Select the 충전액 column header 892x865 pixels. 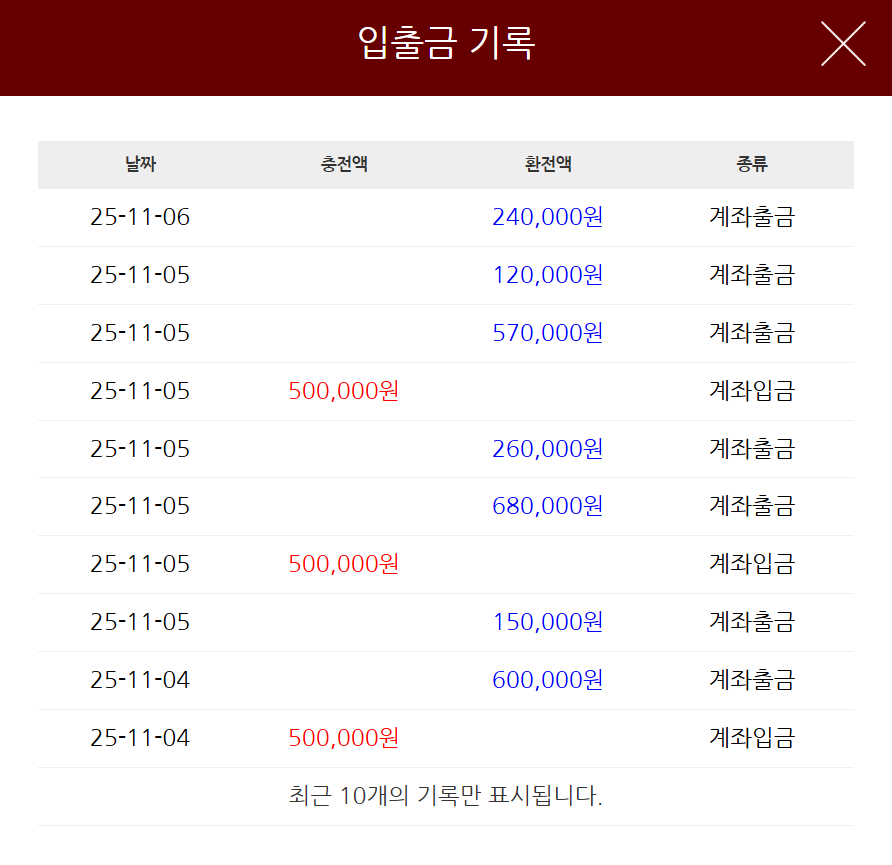(344, 164)
